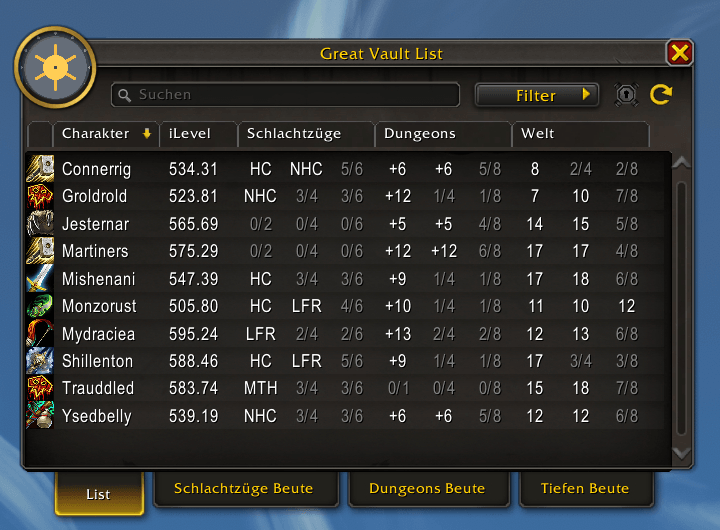Open the Filter dropdown menu
The height and width of the screenshot is (530, 720).
click(x=537, y=95)
